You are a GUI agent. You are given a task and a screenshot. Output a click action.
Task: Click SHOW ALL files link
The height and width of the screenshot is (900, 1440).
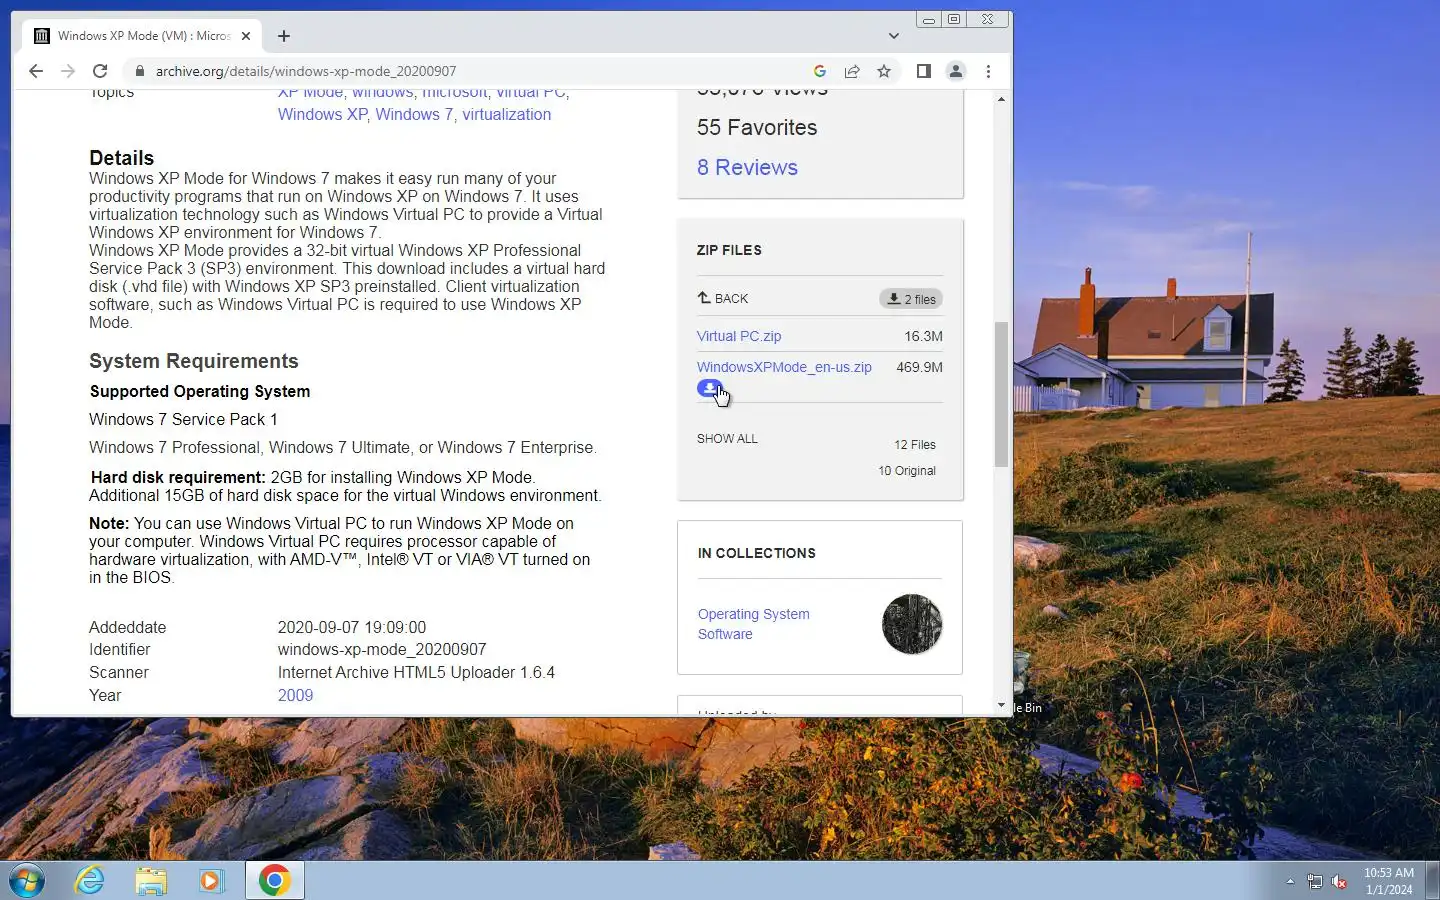click(727, 439)
